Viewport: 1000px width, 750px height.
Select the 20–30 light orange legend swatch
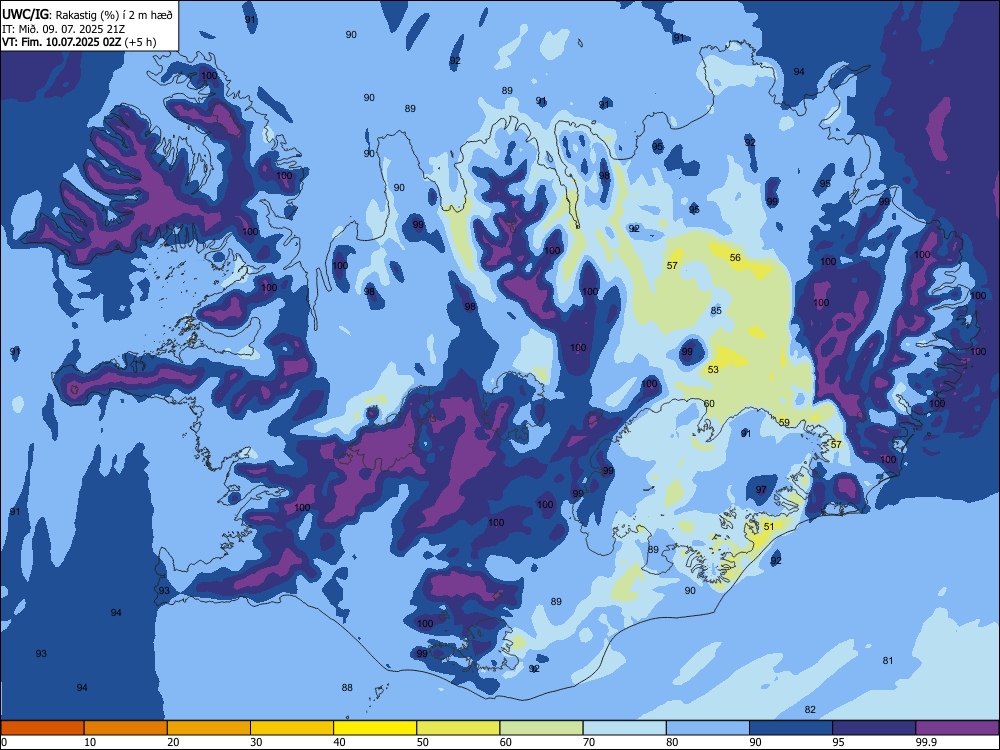coord(209,728)
